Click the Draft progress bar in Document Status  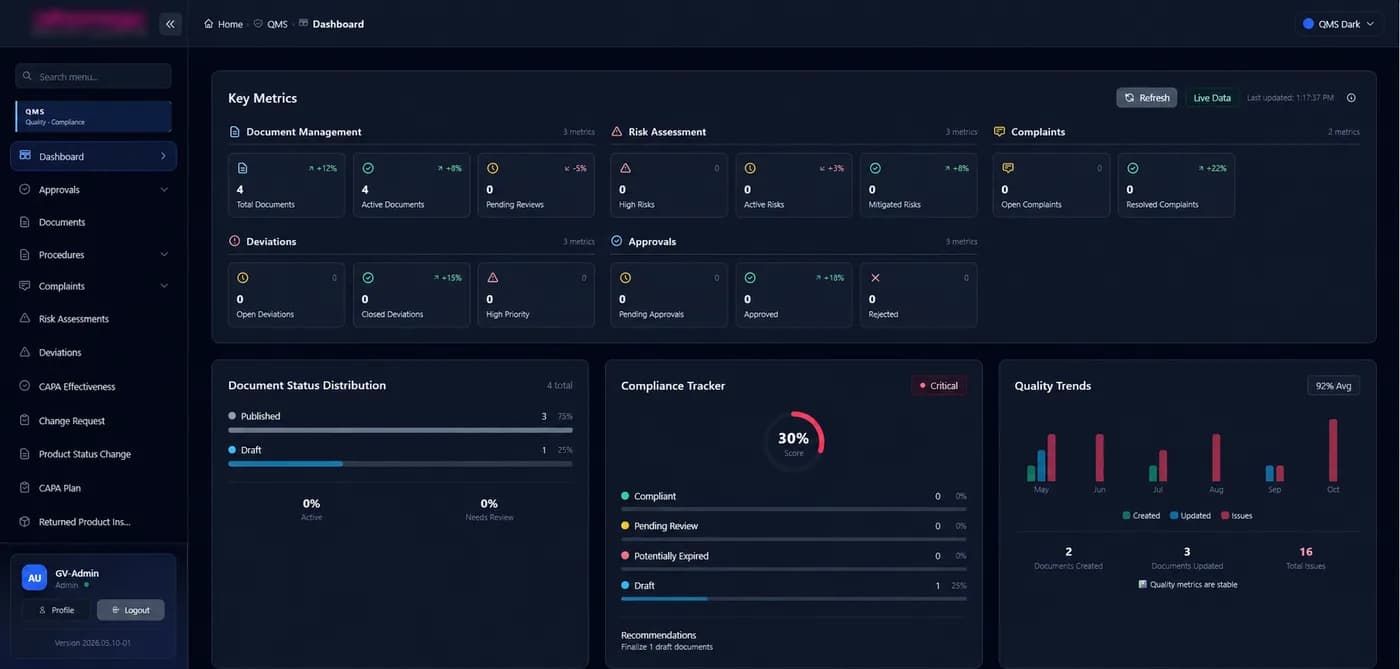tap(400, 464)
